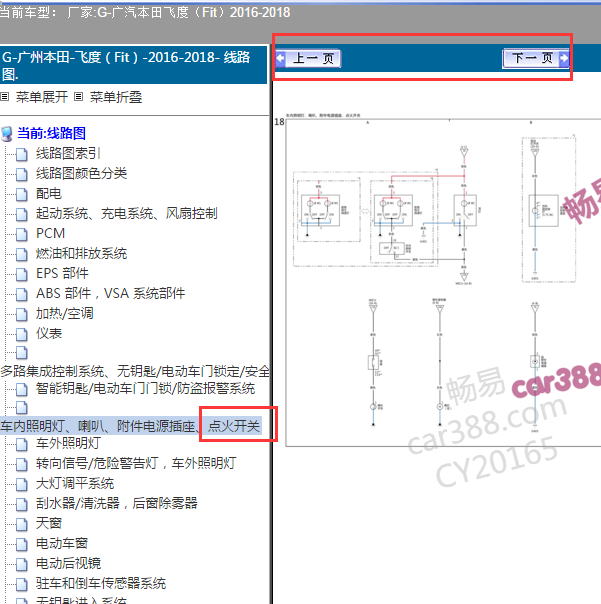Image resolution: width=601 pixels, height=604 pixels.
Task: Open 电动后视镜 entry
Action: [68, 563]
